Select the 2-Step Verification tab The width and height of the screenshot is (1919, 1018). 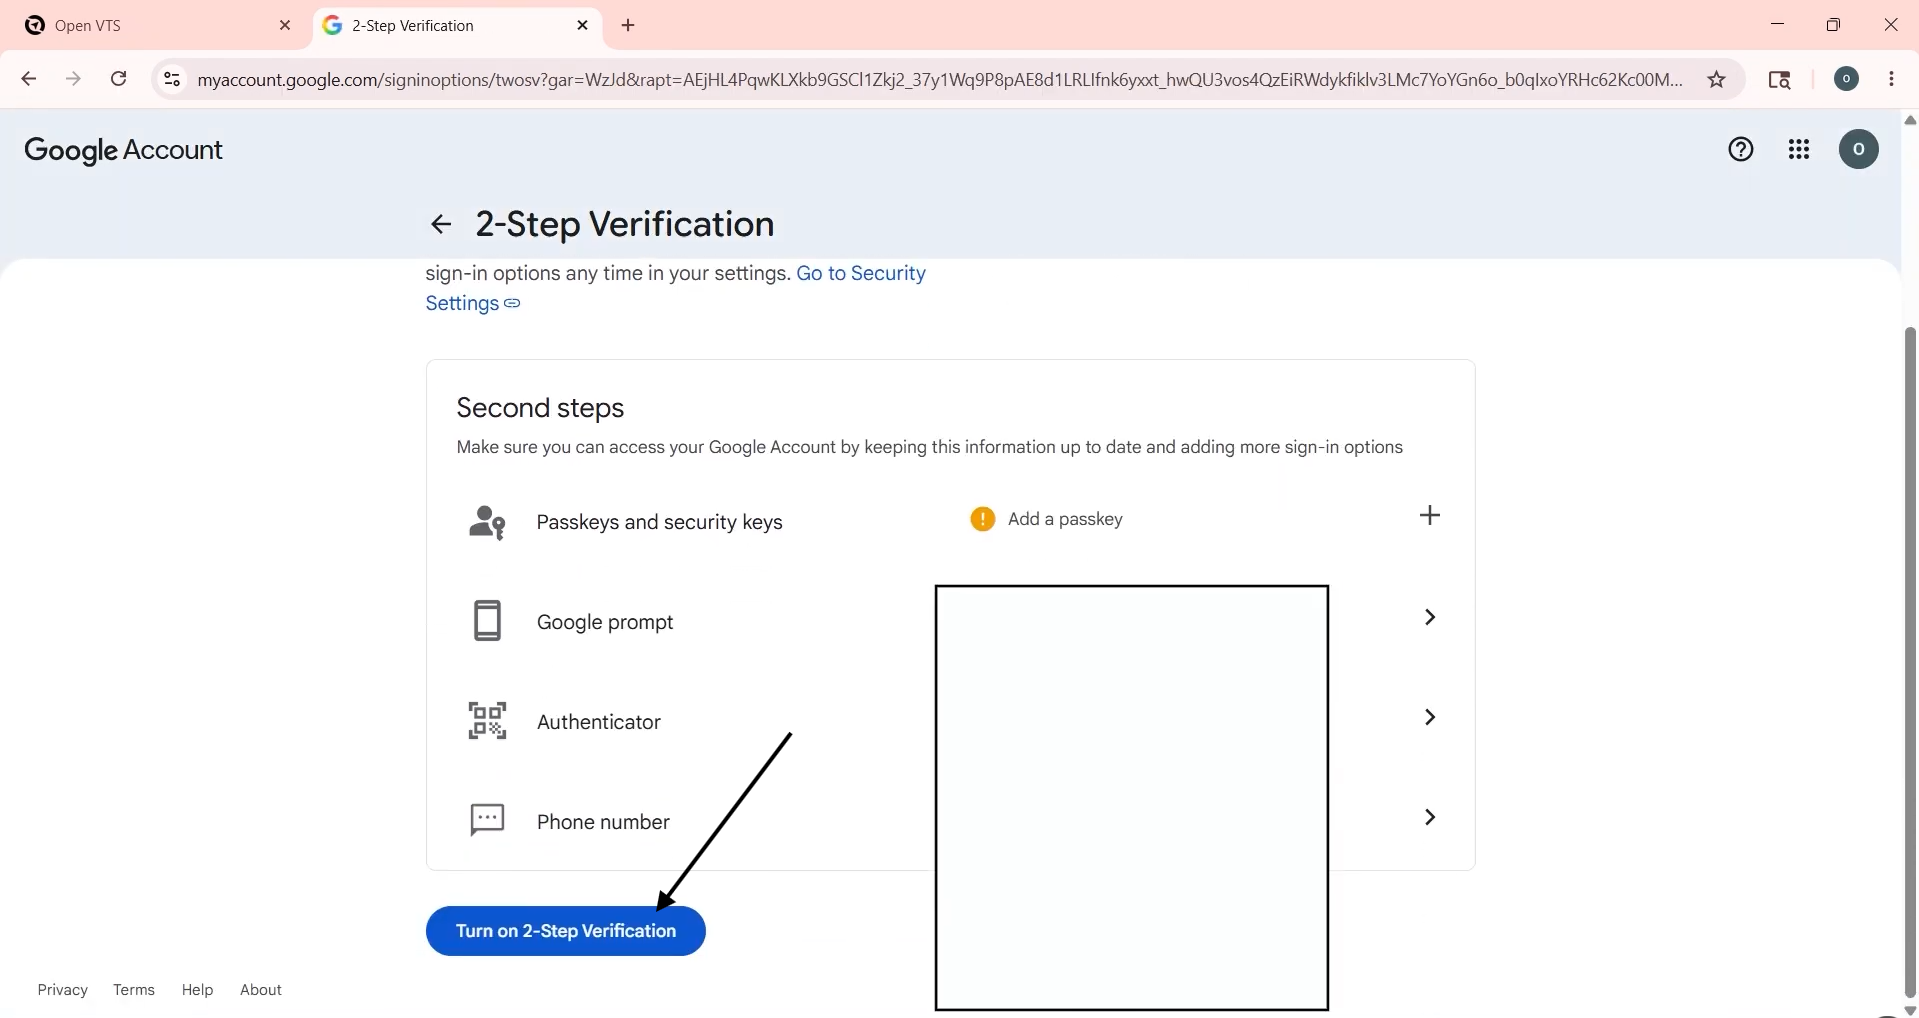tap(458, 26)
